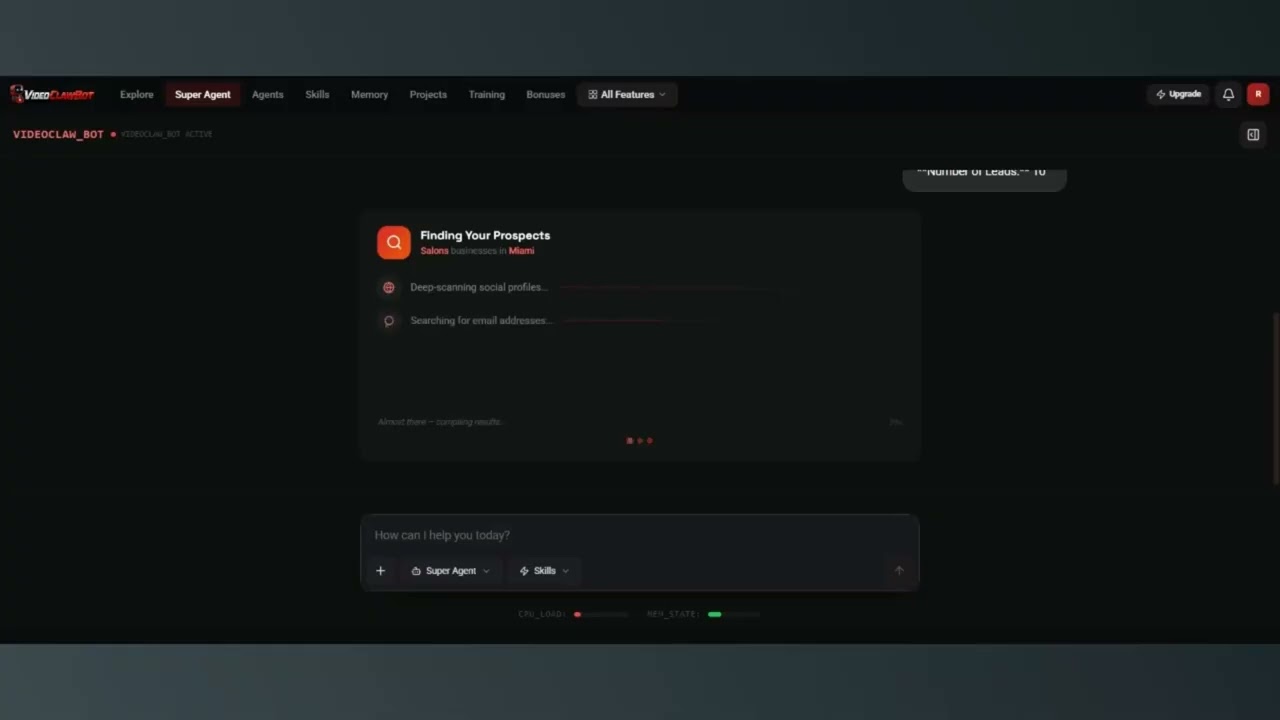Select the Super Agent tab in the navbar

pyautogui.click(x=203, y=94)
